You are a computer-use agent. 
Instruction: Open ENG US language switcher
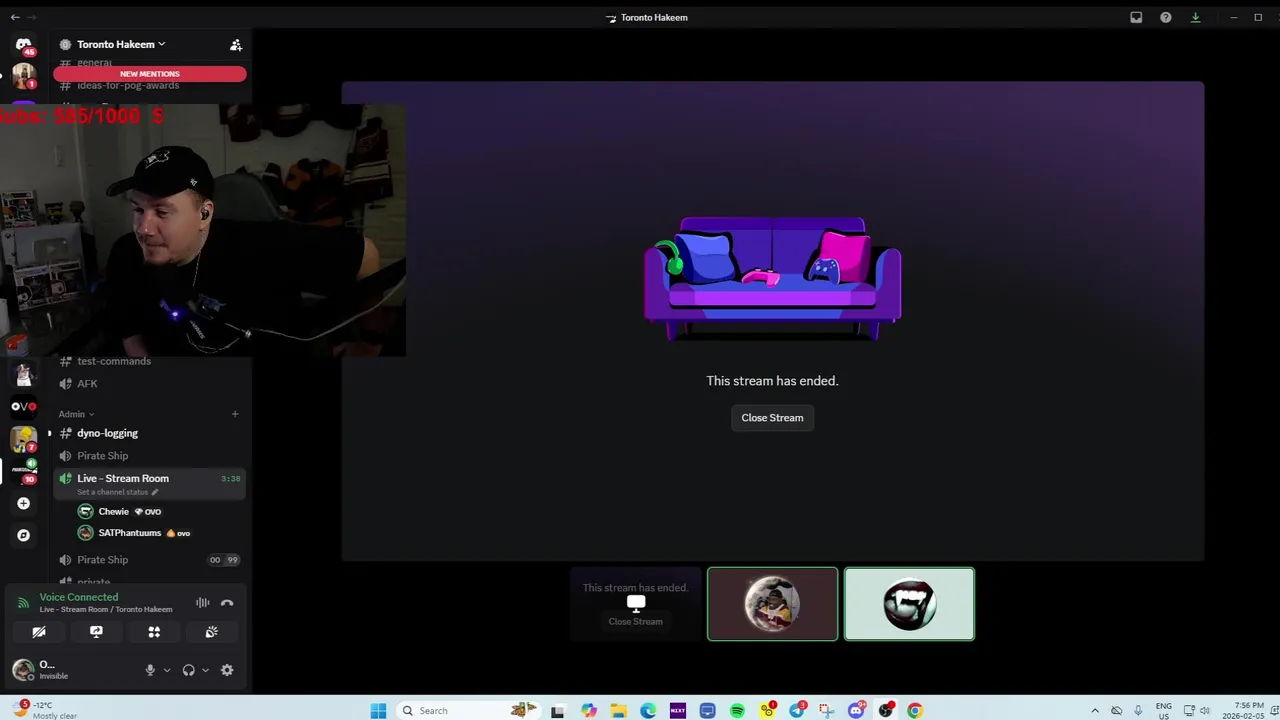[x=1164, y=711]
